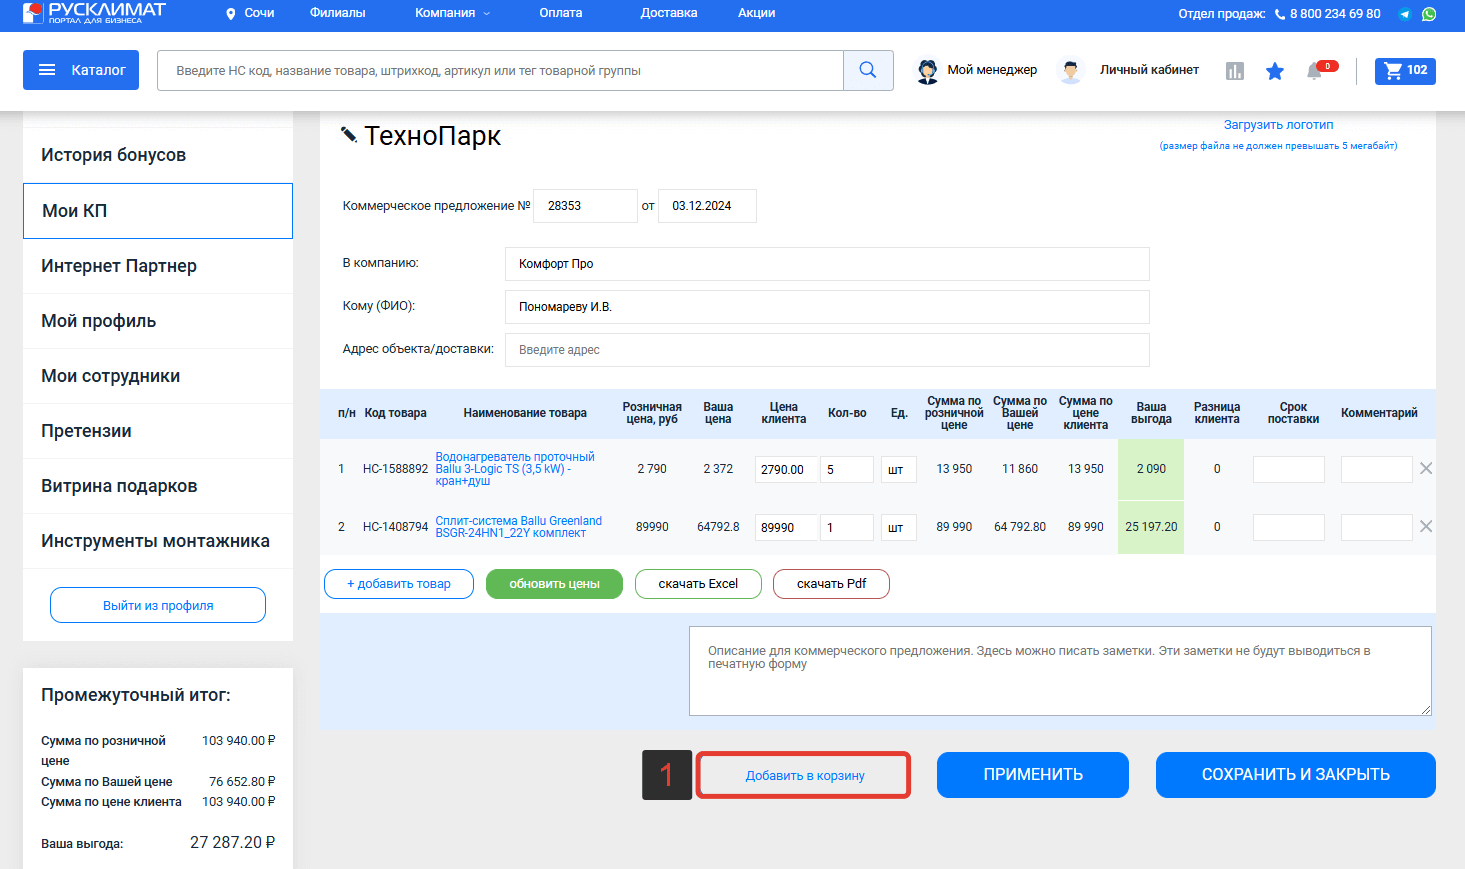Click the ФИО field Пономареву И.В.
This screenshot has width=1465, height=869.
coord(827,307)
